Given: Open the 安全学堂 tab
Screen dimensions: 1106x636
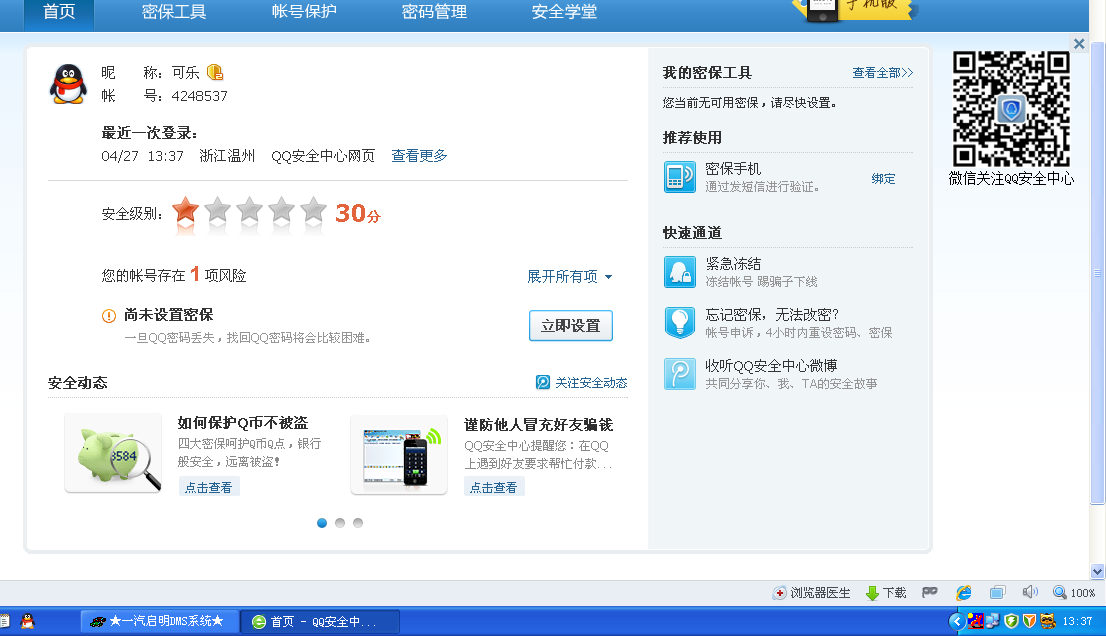Looking at the screenshot, I should click(564, 13).
